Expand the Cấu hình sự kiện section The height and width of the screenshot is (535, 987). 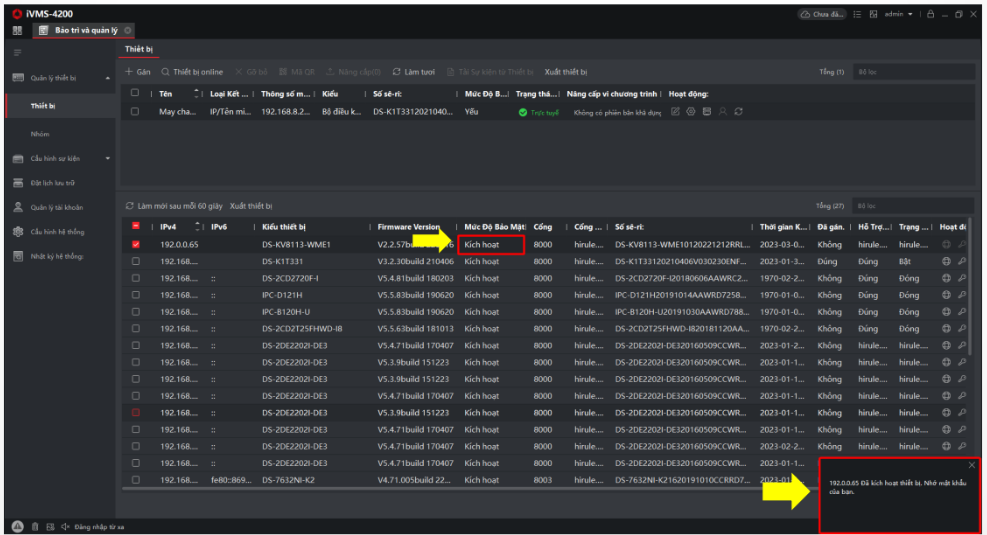point(108,158)
